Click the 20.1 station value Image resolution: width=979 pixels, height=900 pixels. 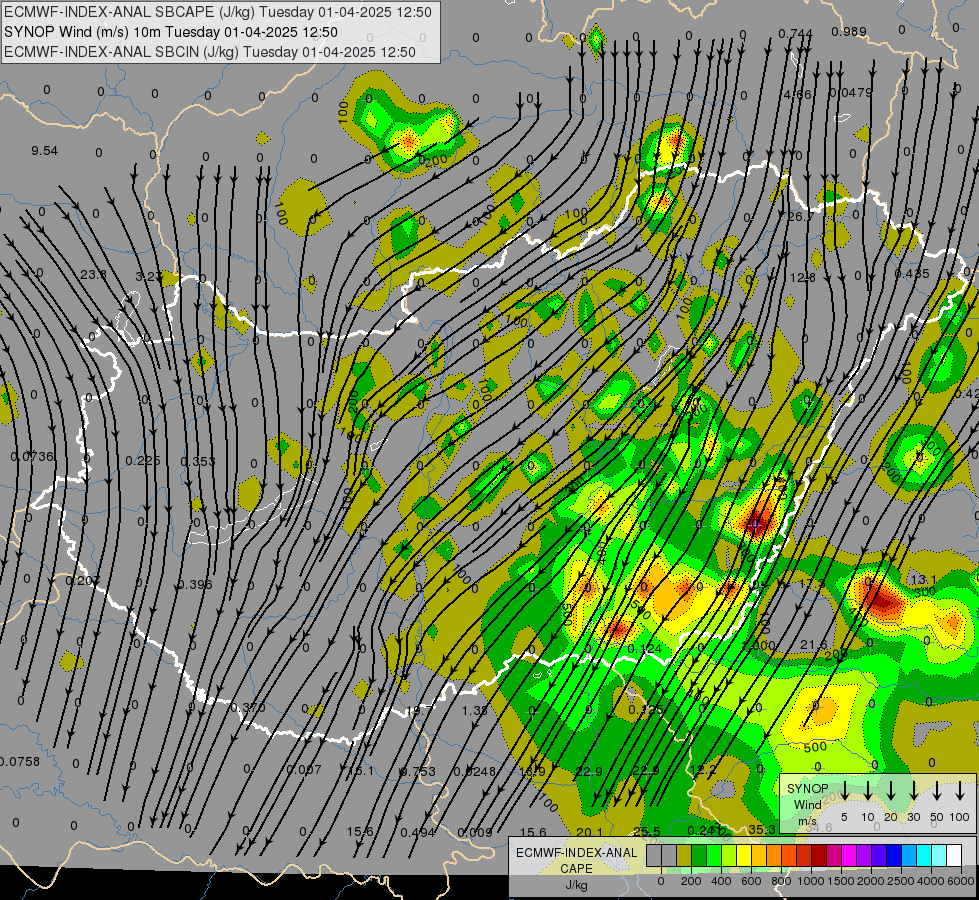pos(589,832)
